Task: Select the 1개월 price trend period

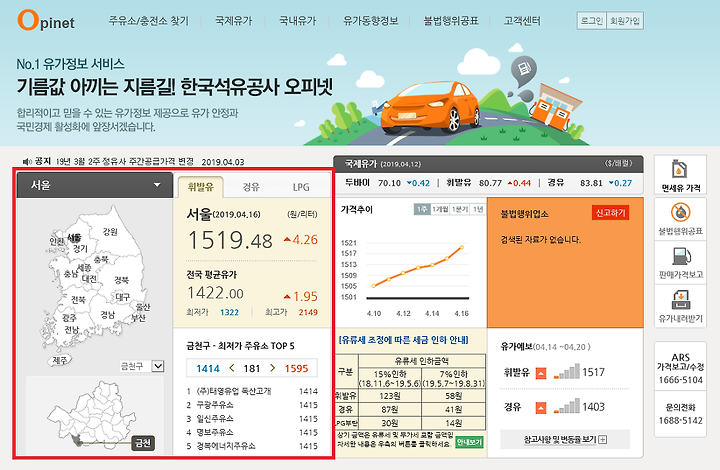Action: 440,209
